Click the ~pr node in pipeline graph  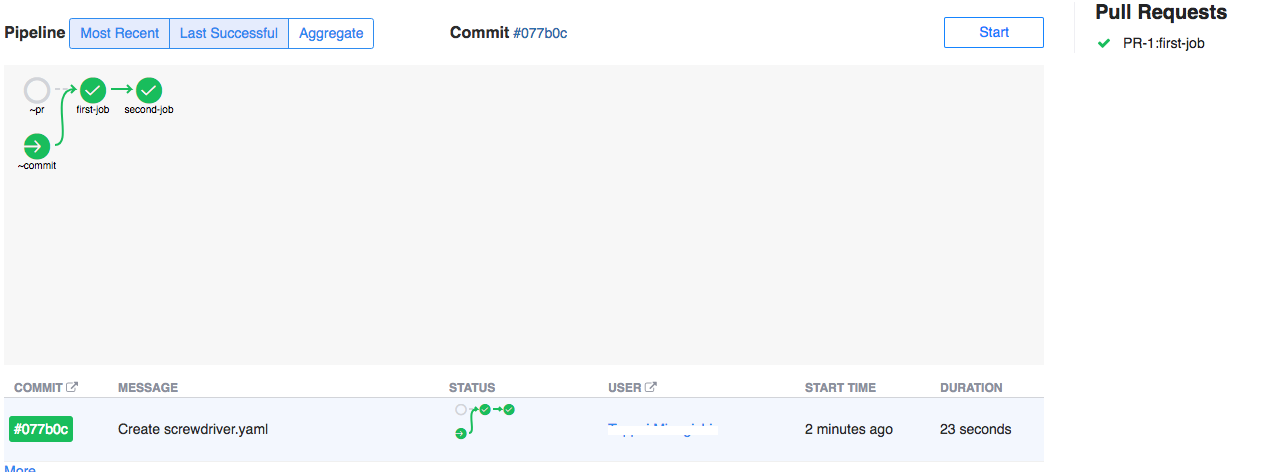tap(37, 91)
